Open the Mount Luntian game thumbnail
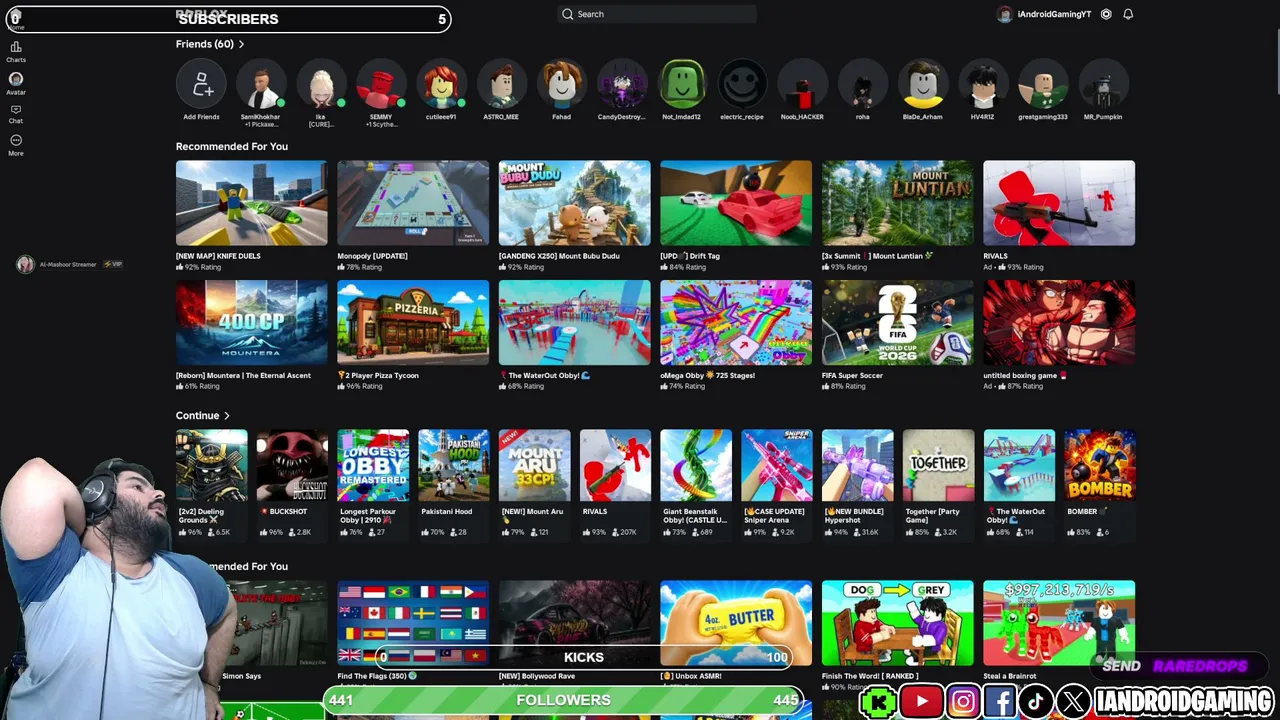This screenshot has width=1280, height=720. click(898, 203)
